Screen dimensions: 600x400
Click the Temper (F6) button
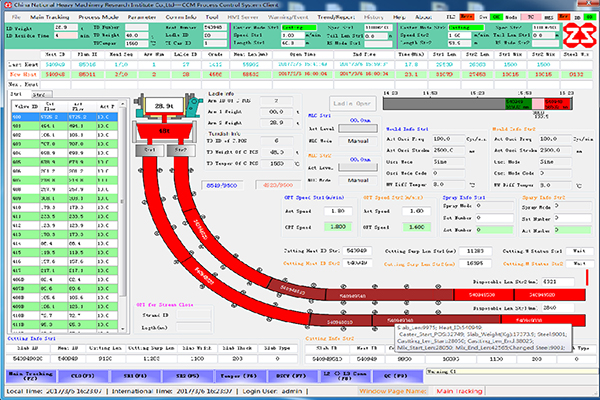click(x=241, y=376)
